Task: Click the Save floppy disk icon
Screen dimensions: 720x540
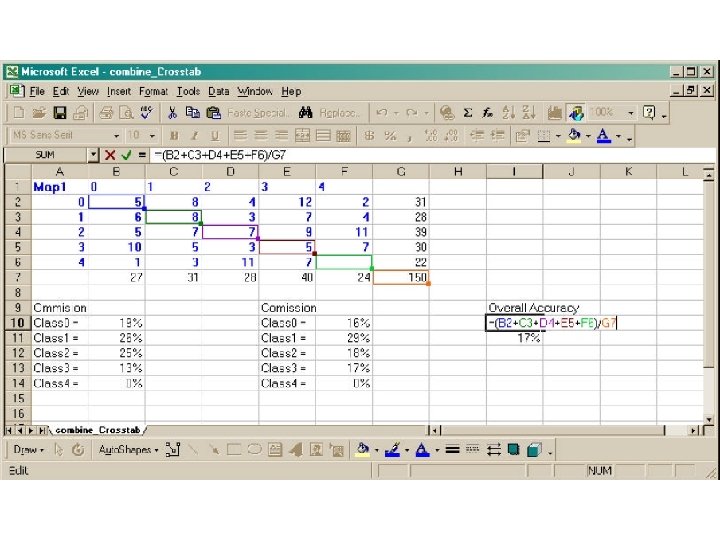Action: 60,112
